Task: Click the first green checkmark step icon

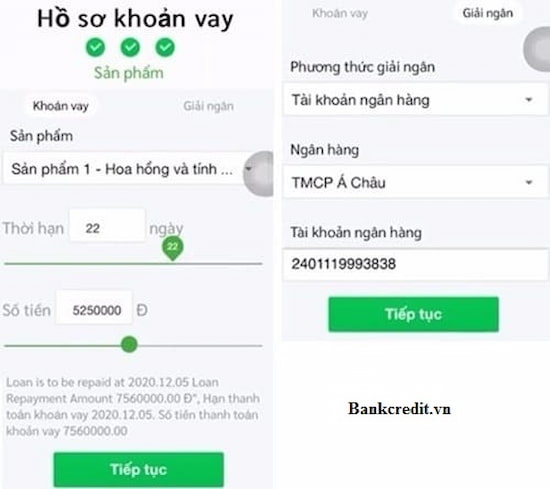Action: pyautogui.click(x=95, y=47)
